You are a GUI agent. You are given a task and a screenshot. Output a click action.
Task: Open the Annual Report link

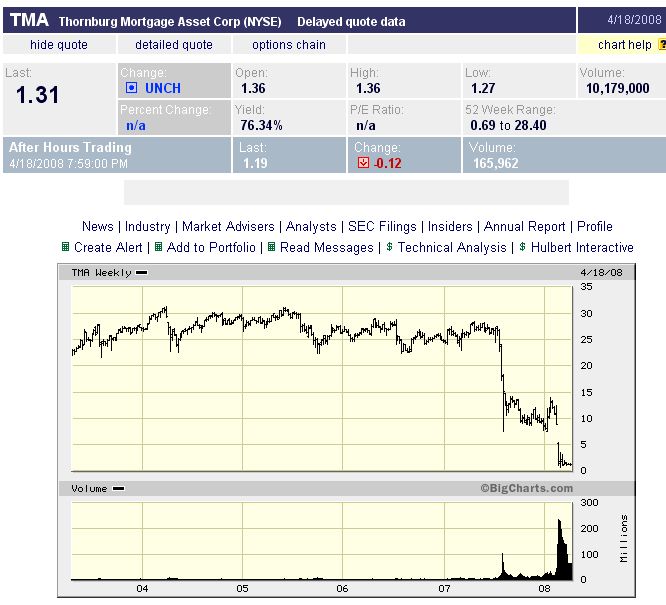pos(525,226)
